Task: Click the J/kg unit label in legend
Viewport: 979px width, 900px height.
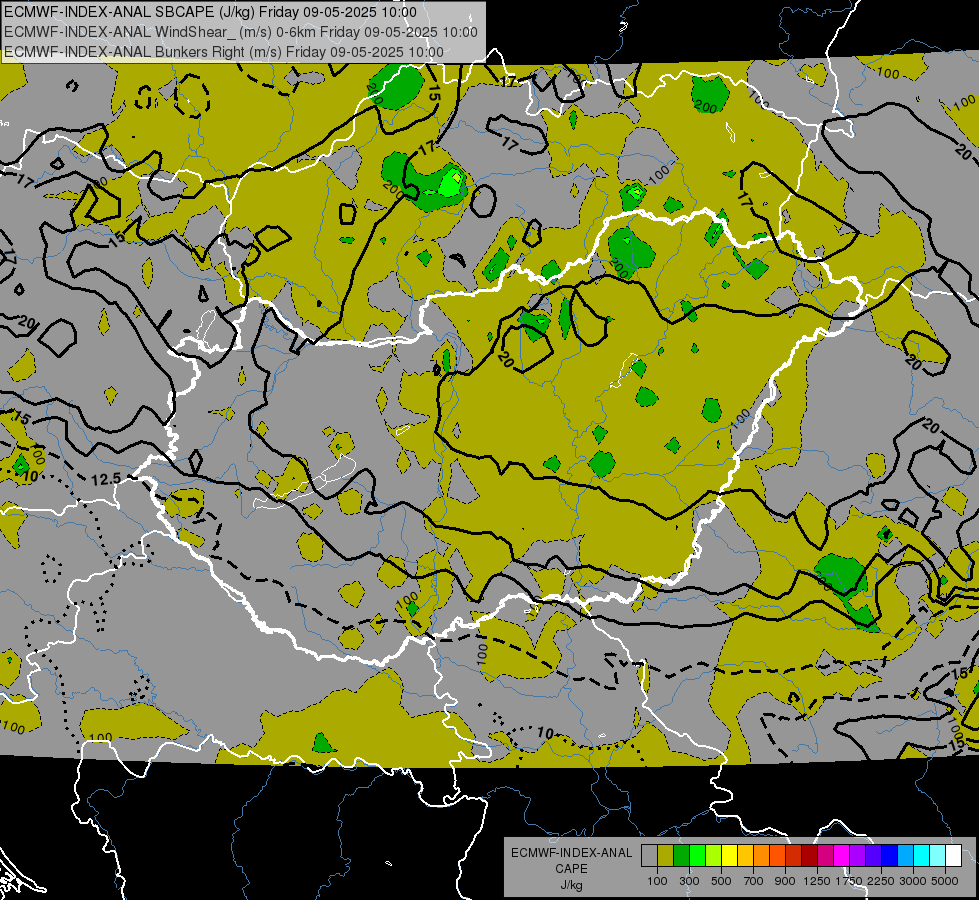Action: (x=571, y=885)
